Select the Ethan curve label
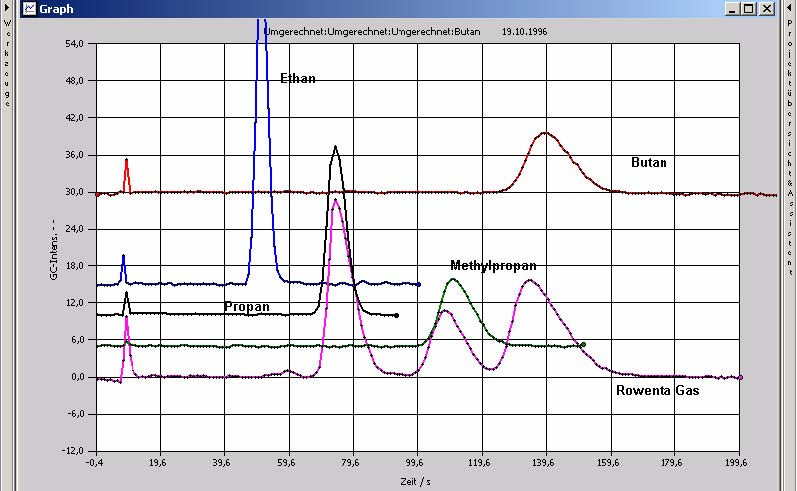 pyautogui.click(x=298, y=78)
